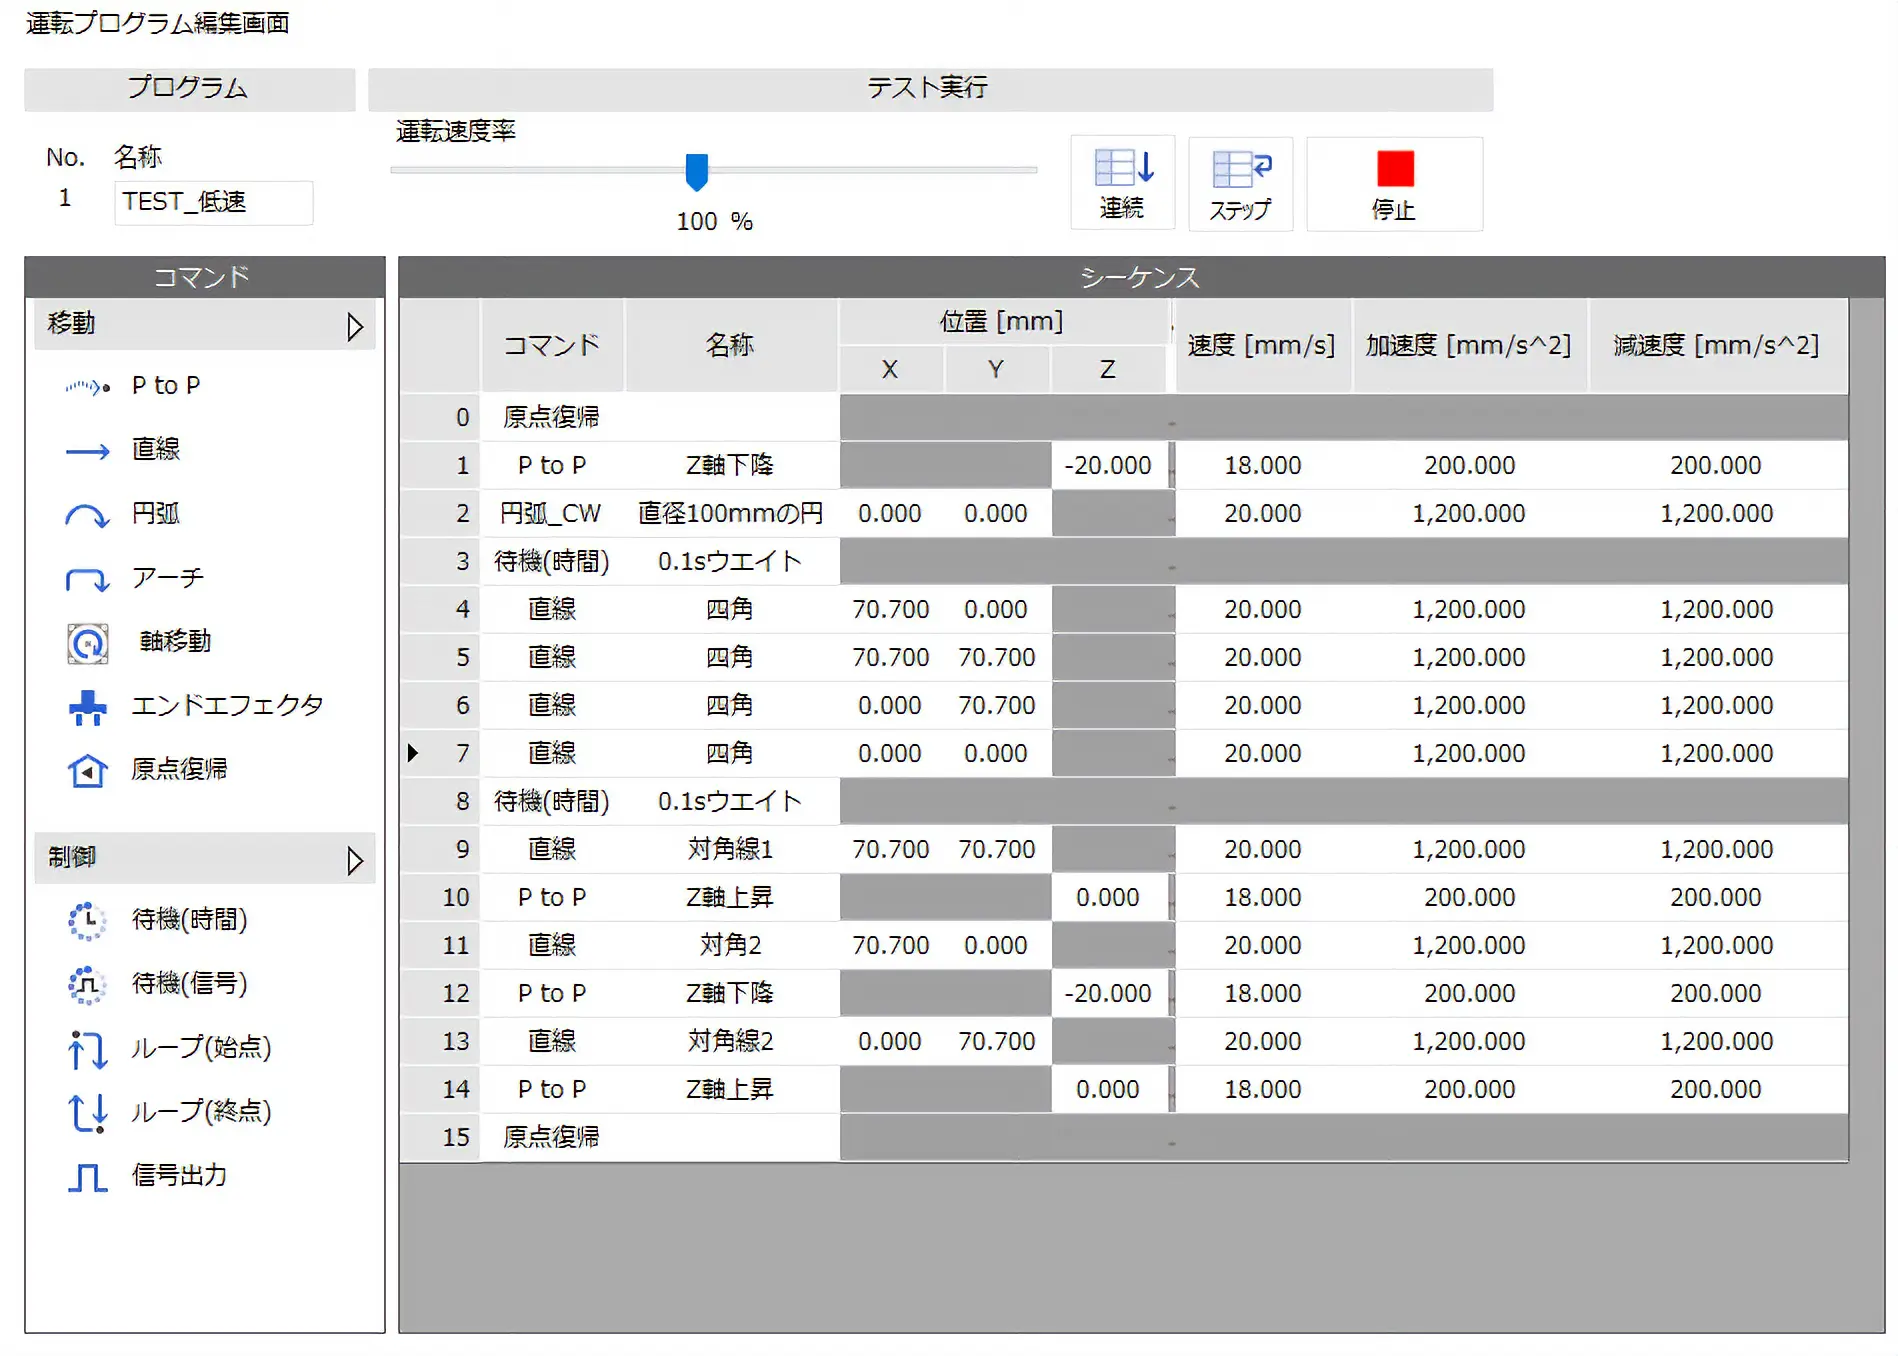Image resolution: width=1898 pixels, height=1356 pixels.
Task: Select the 信号出力 signal output icon
Action: pos(88,1177)
